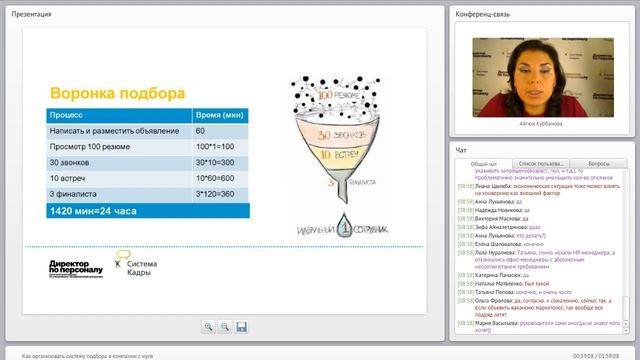Click presenter name Айгюн Курбанова
The width and height of the screenshot is (640, 360).
pyautogui.click(x=541, y=124)
